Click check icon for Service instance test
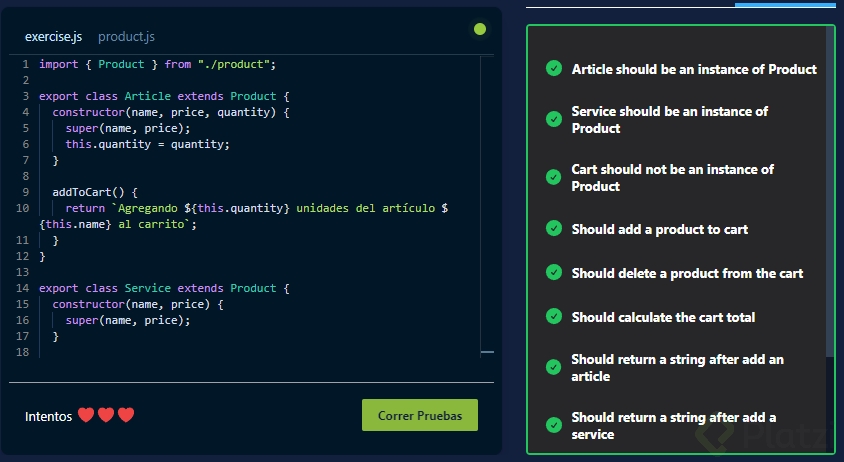Screen dimensions: 844x462 point(554,119)
